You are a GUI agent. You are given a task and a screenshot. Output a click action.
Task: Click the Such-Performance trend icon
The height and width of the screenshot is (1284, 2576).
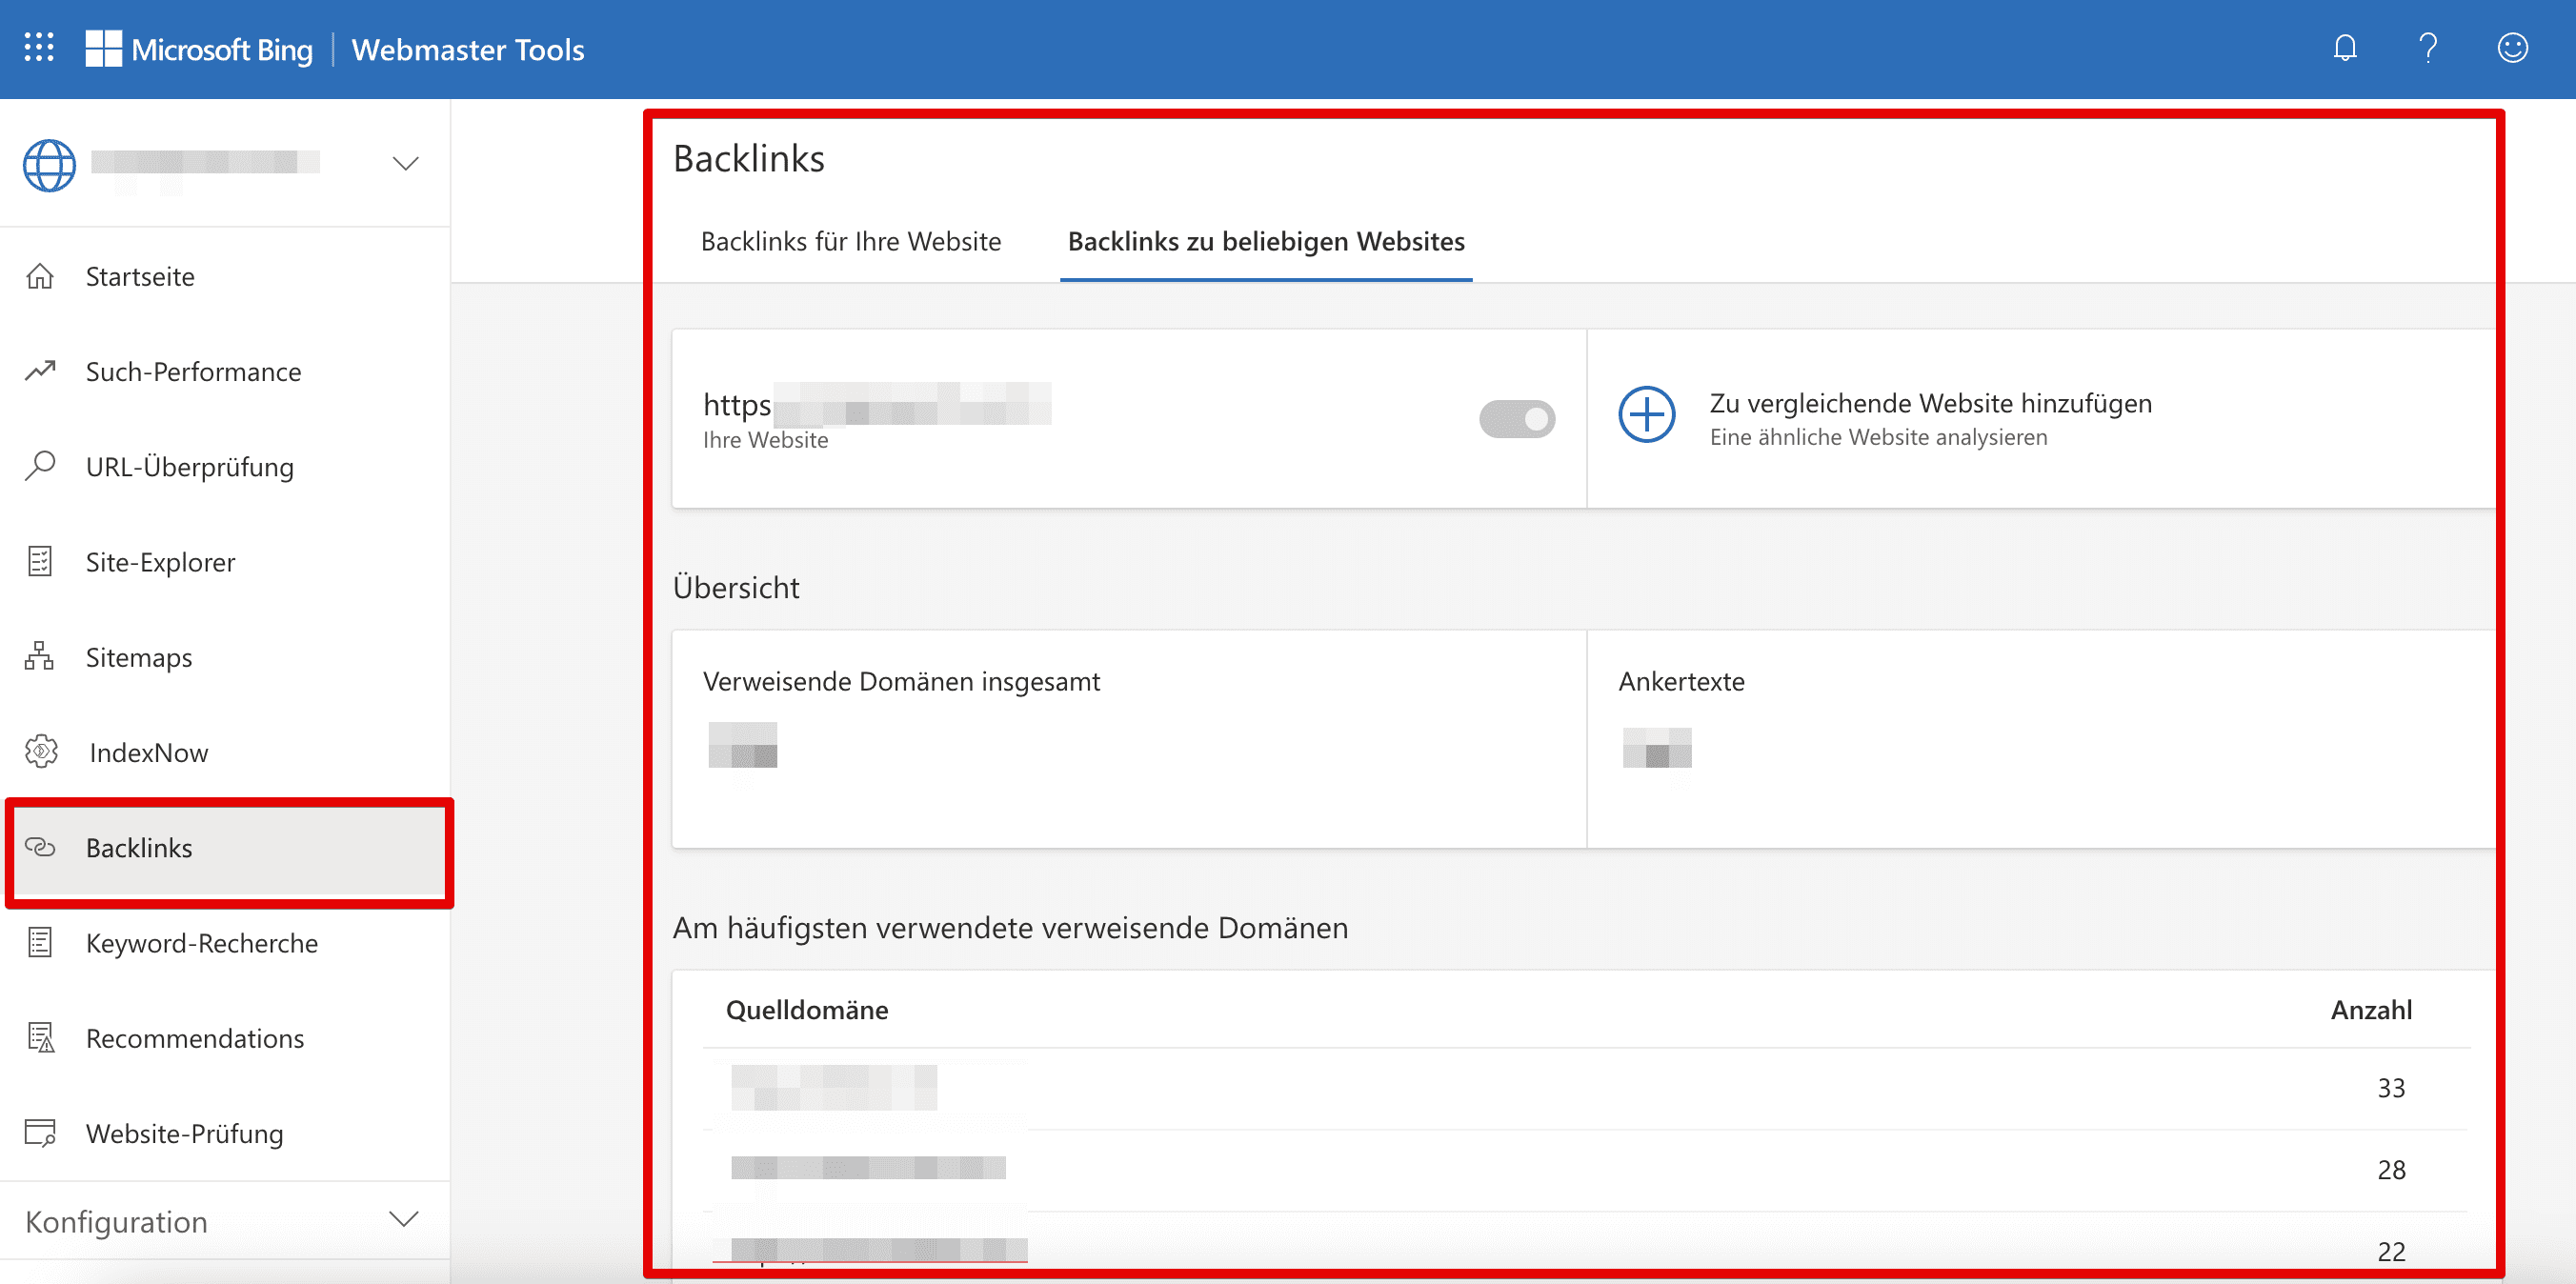40,371
